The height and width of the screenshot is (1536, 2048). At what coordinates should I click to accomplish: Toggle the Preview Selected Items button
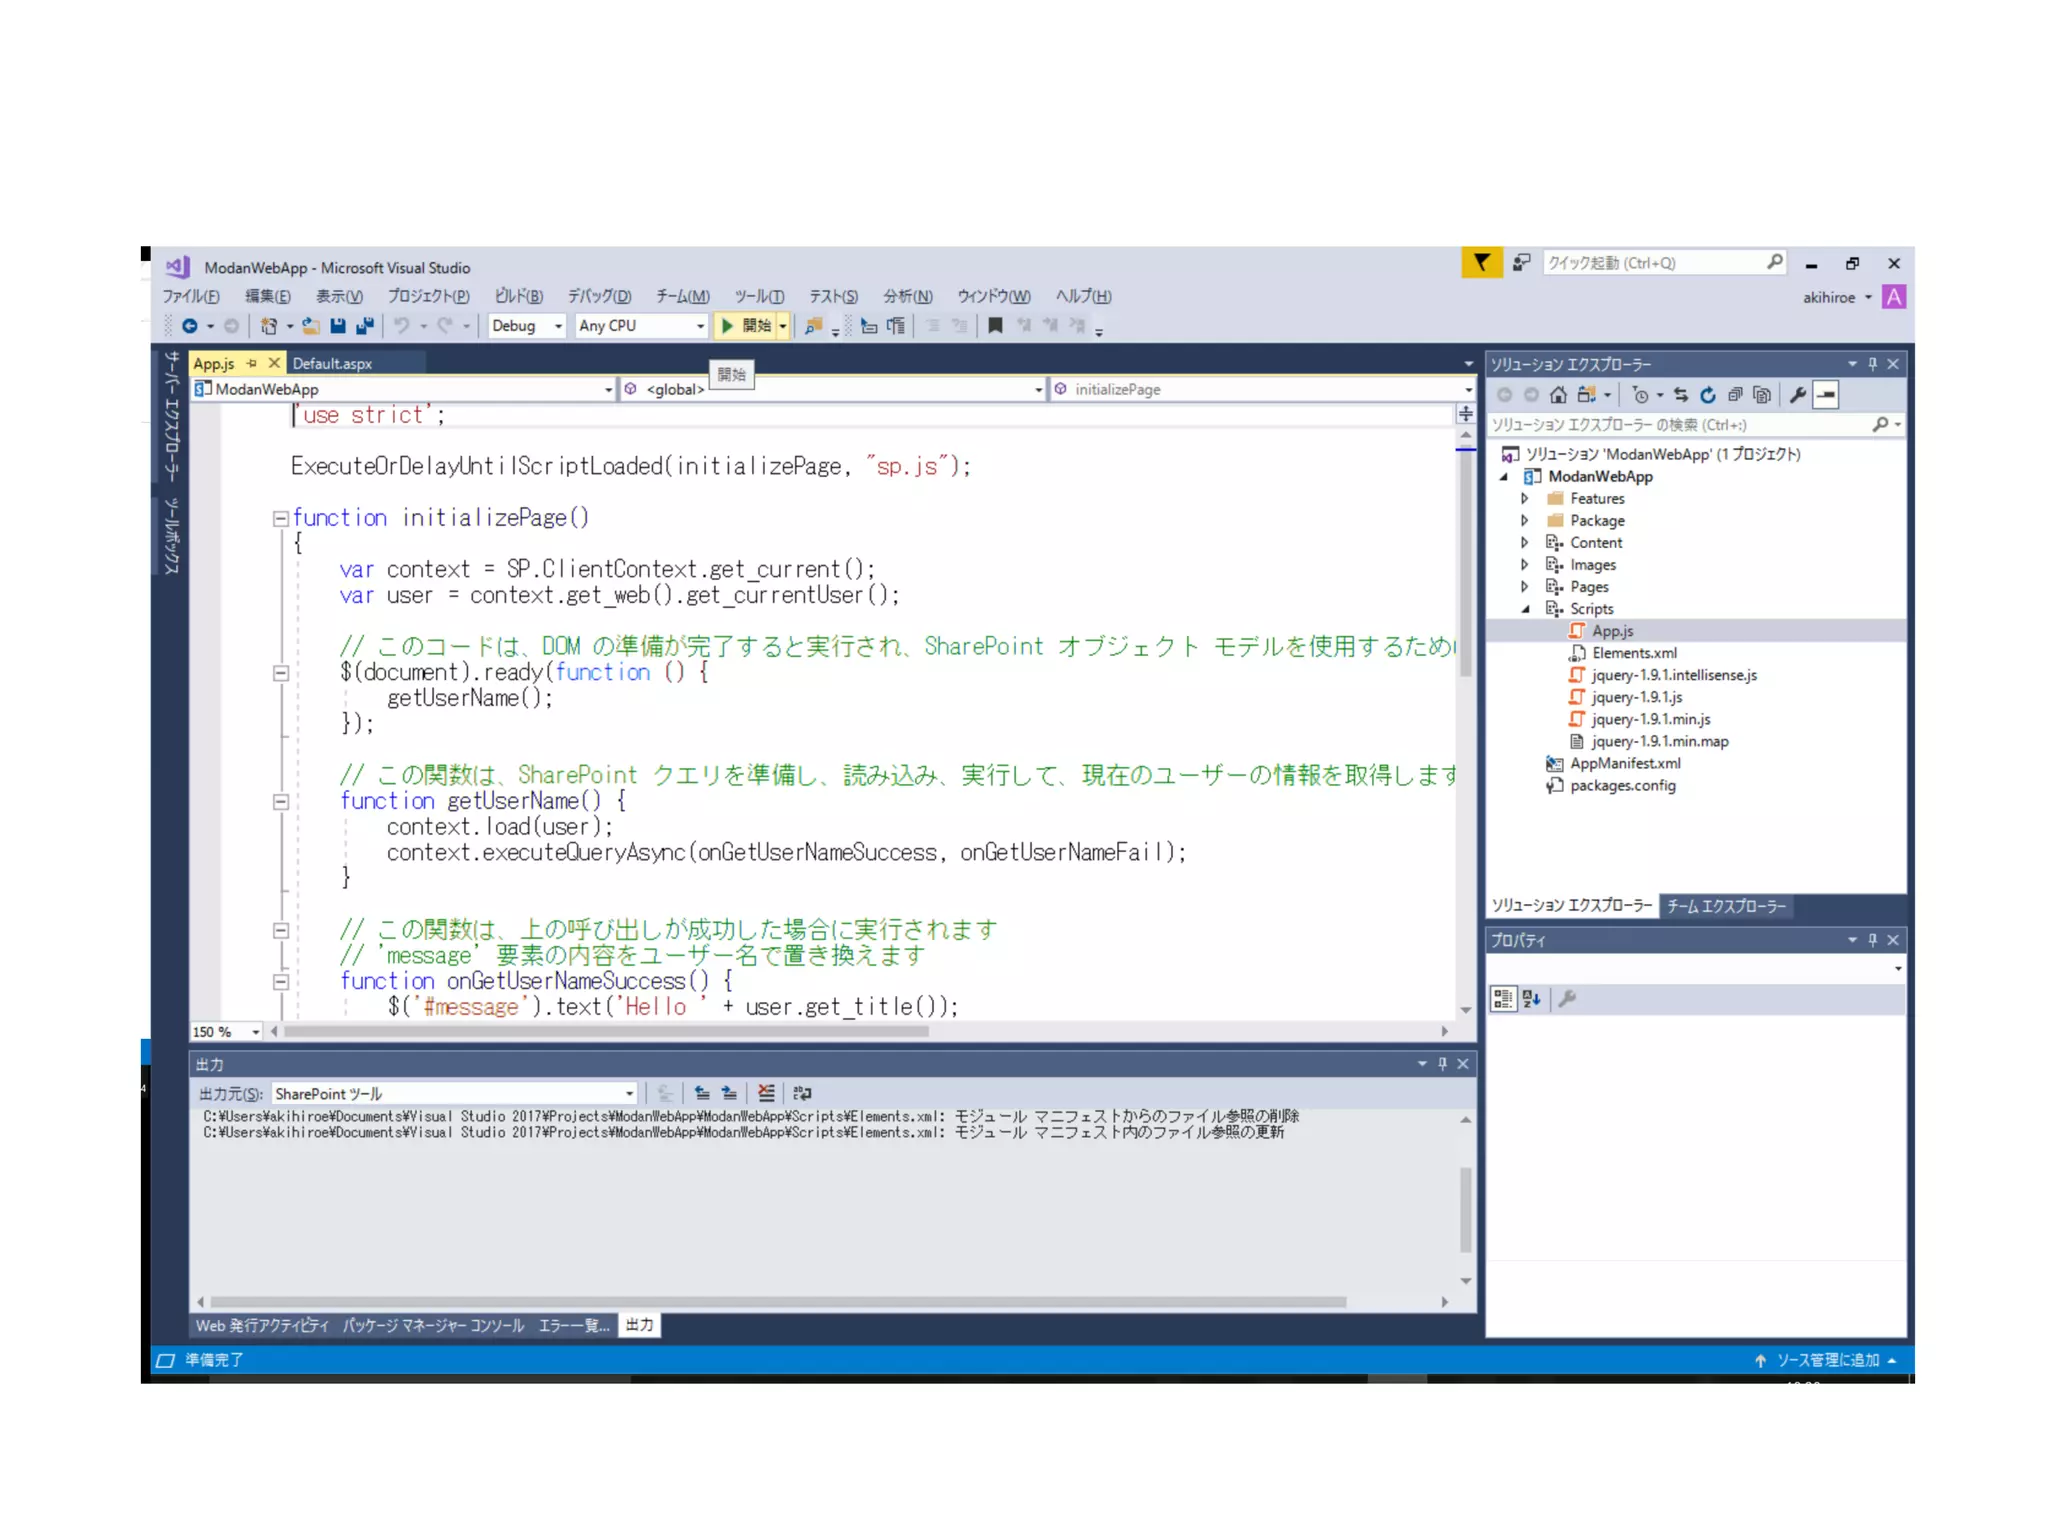point(1826,395)
